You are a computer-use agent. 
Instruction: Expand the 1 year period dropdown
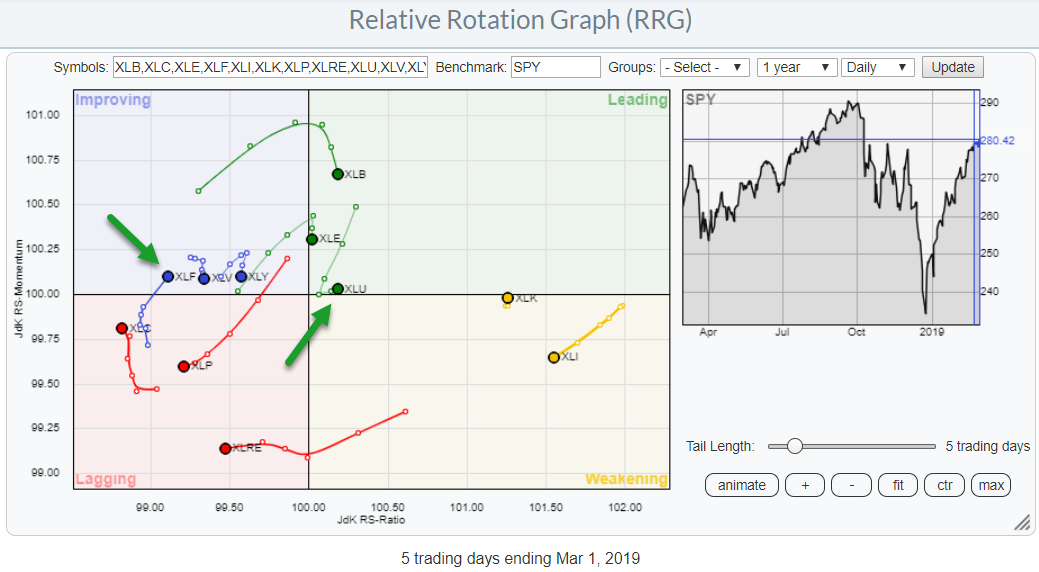tap(796, 67)
